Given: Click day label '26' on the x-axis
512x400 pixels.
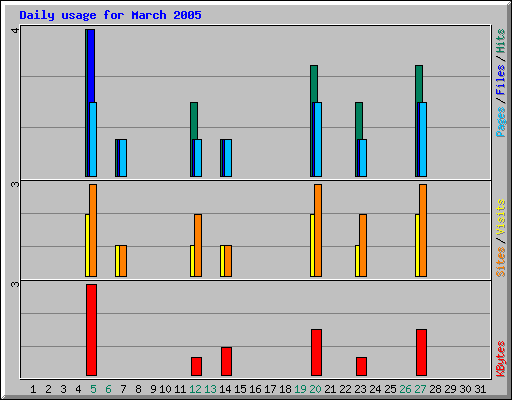Looking at the screenshot, I should [x=405, y=389].
